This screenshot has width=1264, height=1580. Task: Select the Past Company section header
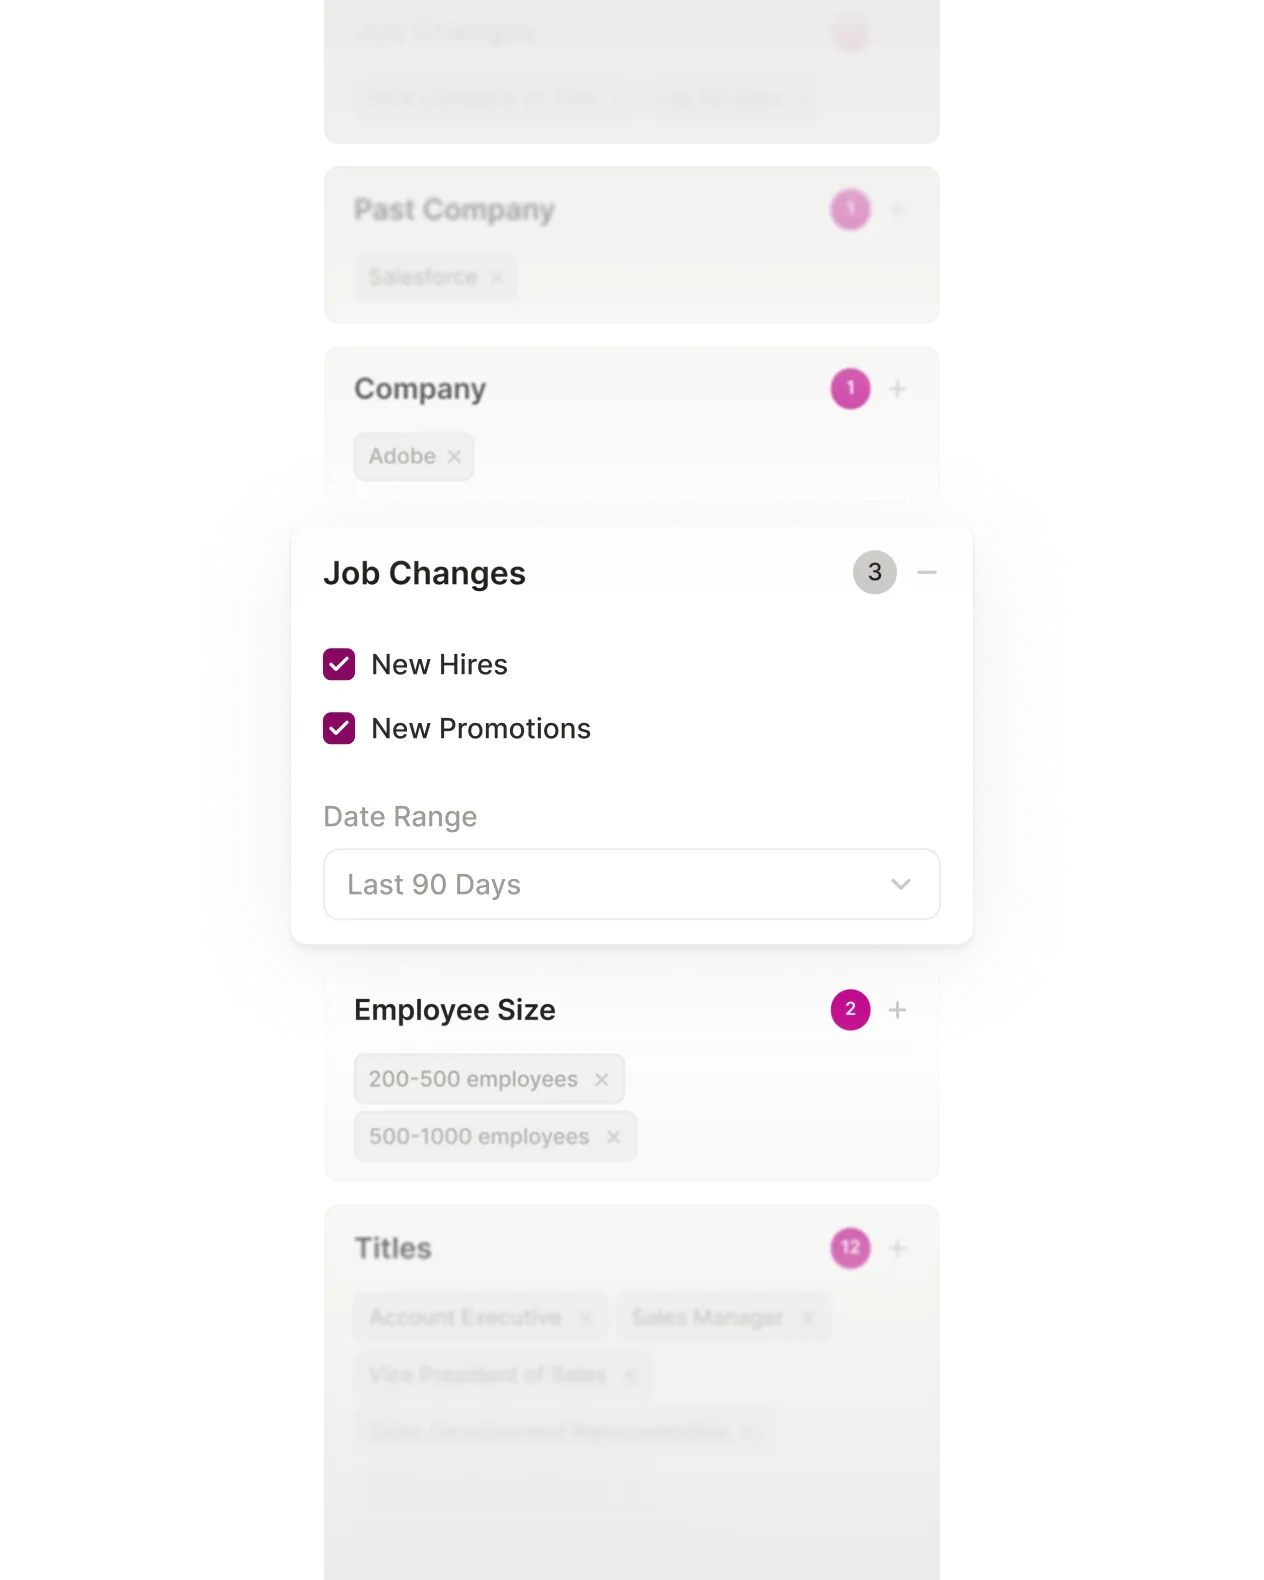[x=456, y=209]
